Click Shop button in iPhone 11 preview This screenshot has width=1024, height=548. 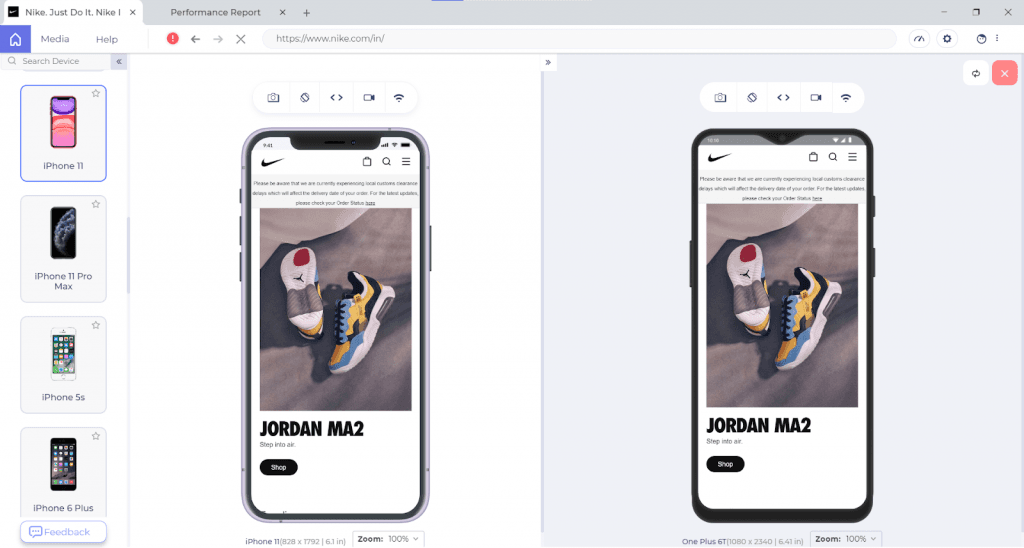click(x=278, y=467)
